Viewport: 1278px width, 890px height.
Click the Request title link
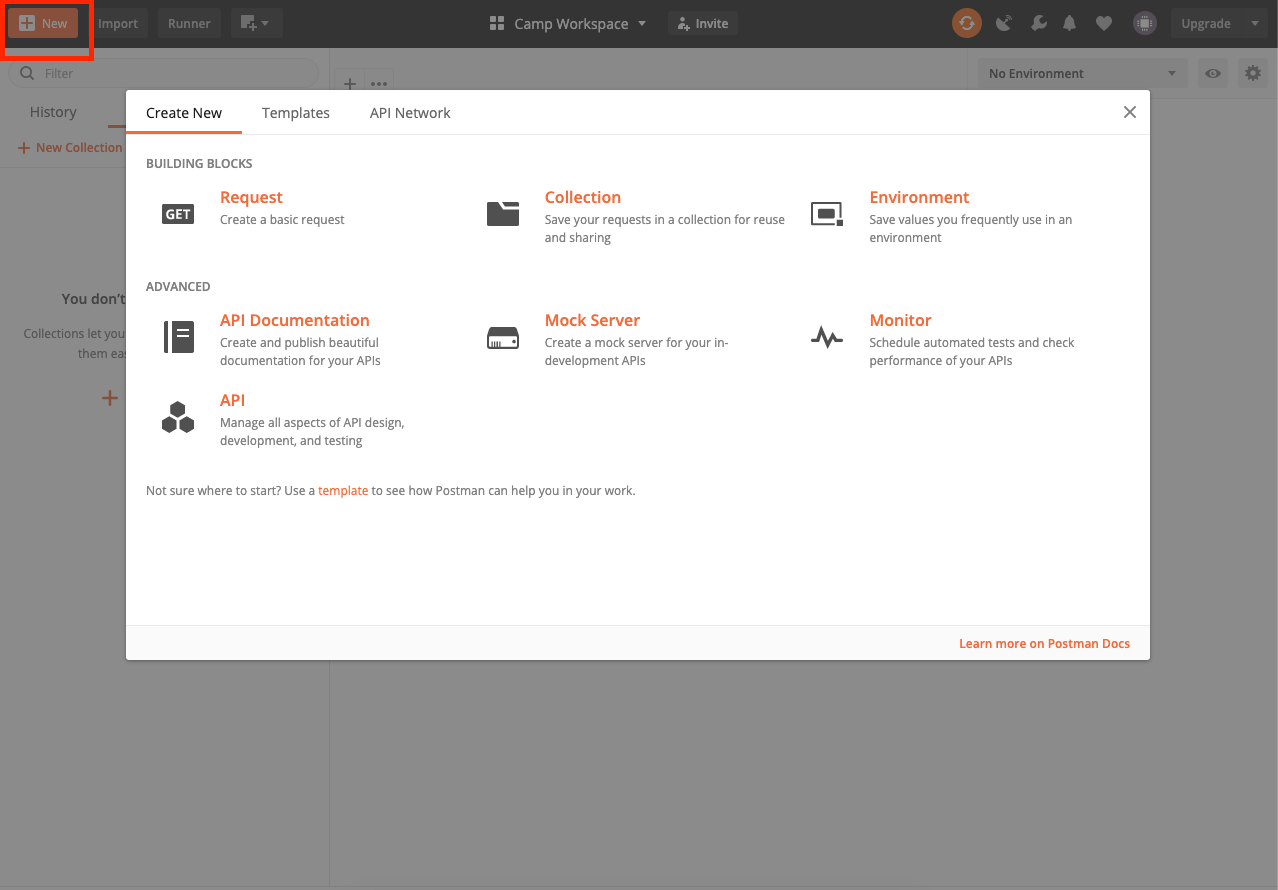(x=251, y=197)
